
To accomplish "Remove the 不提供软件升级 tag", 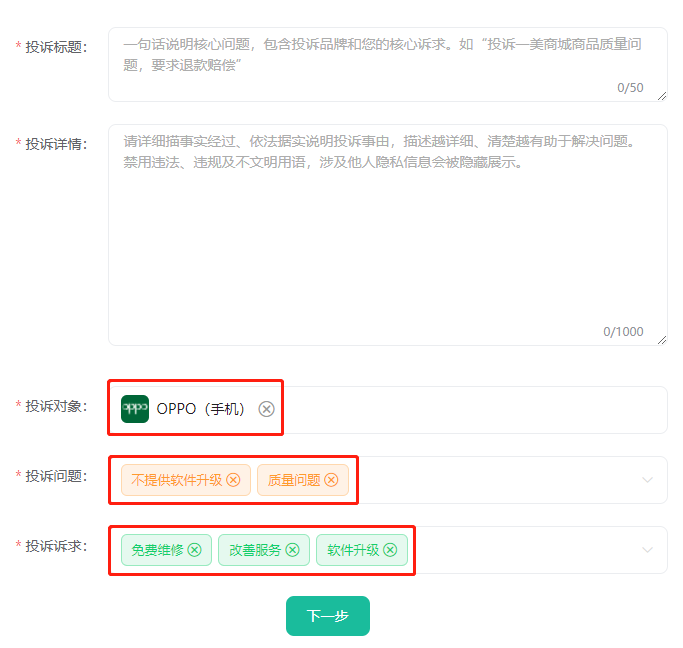I will point(233,480).
